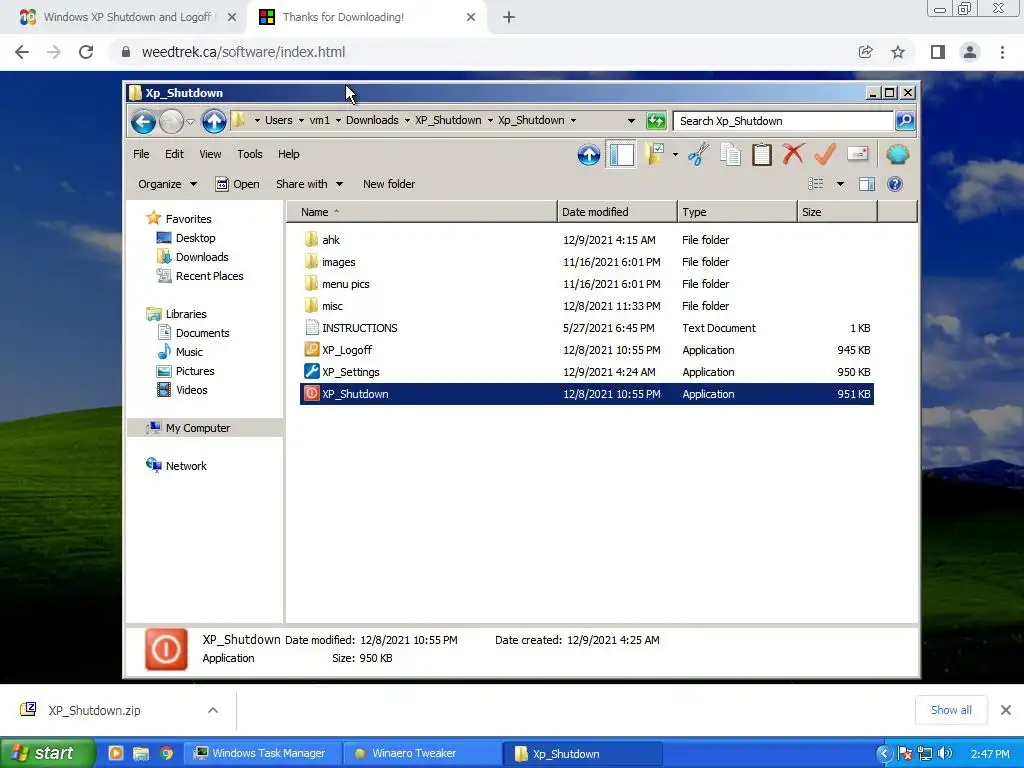Click the Cut scissors icon
Screen dimensions: 1024x768
pos(698,155)
